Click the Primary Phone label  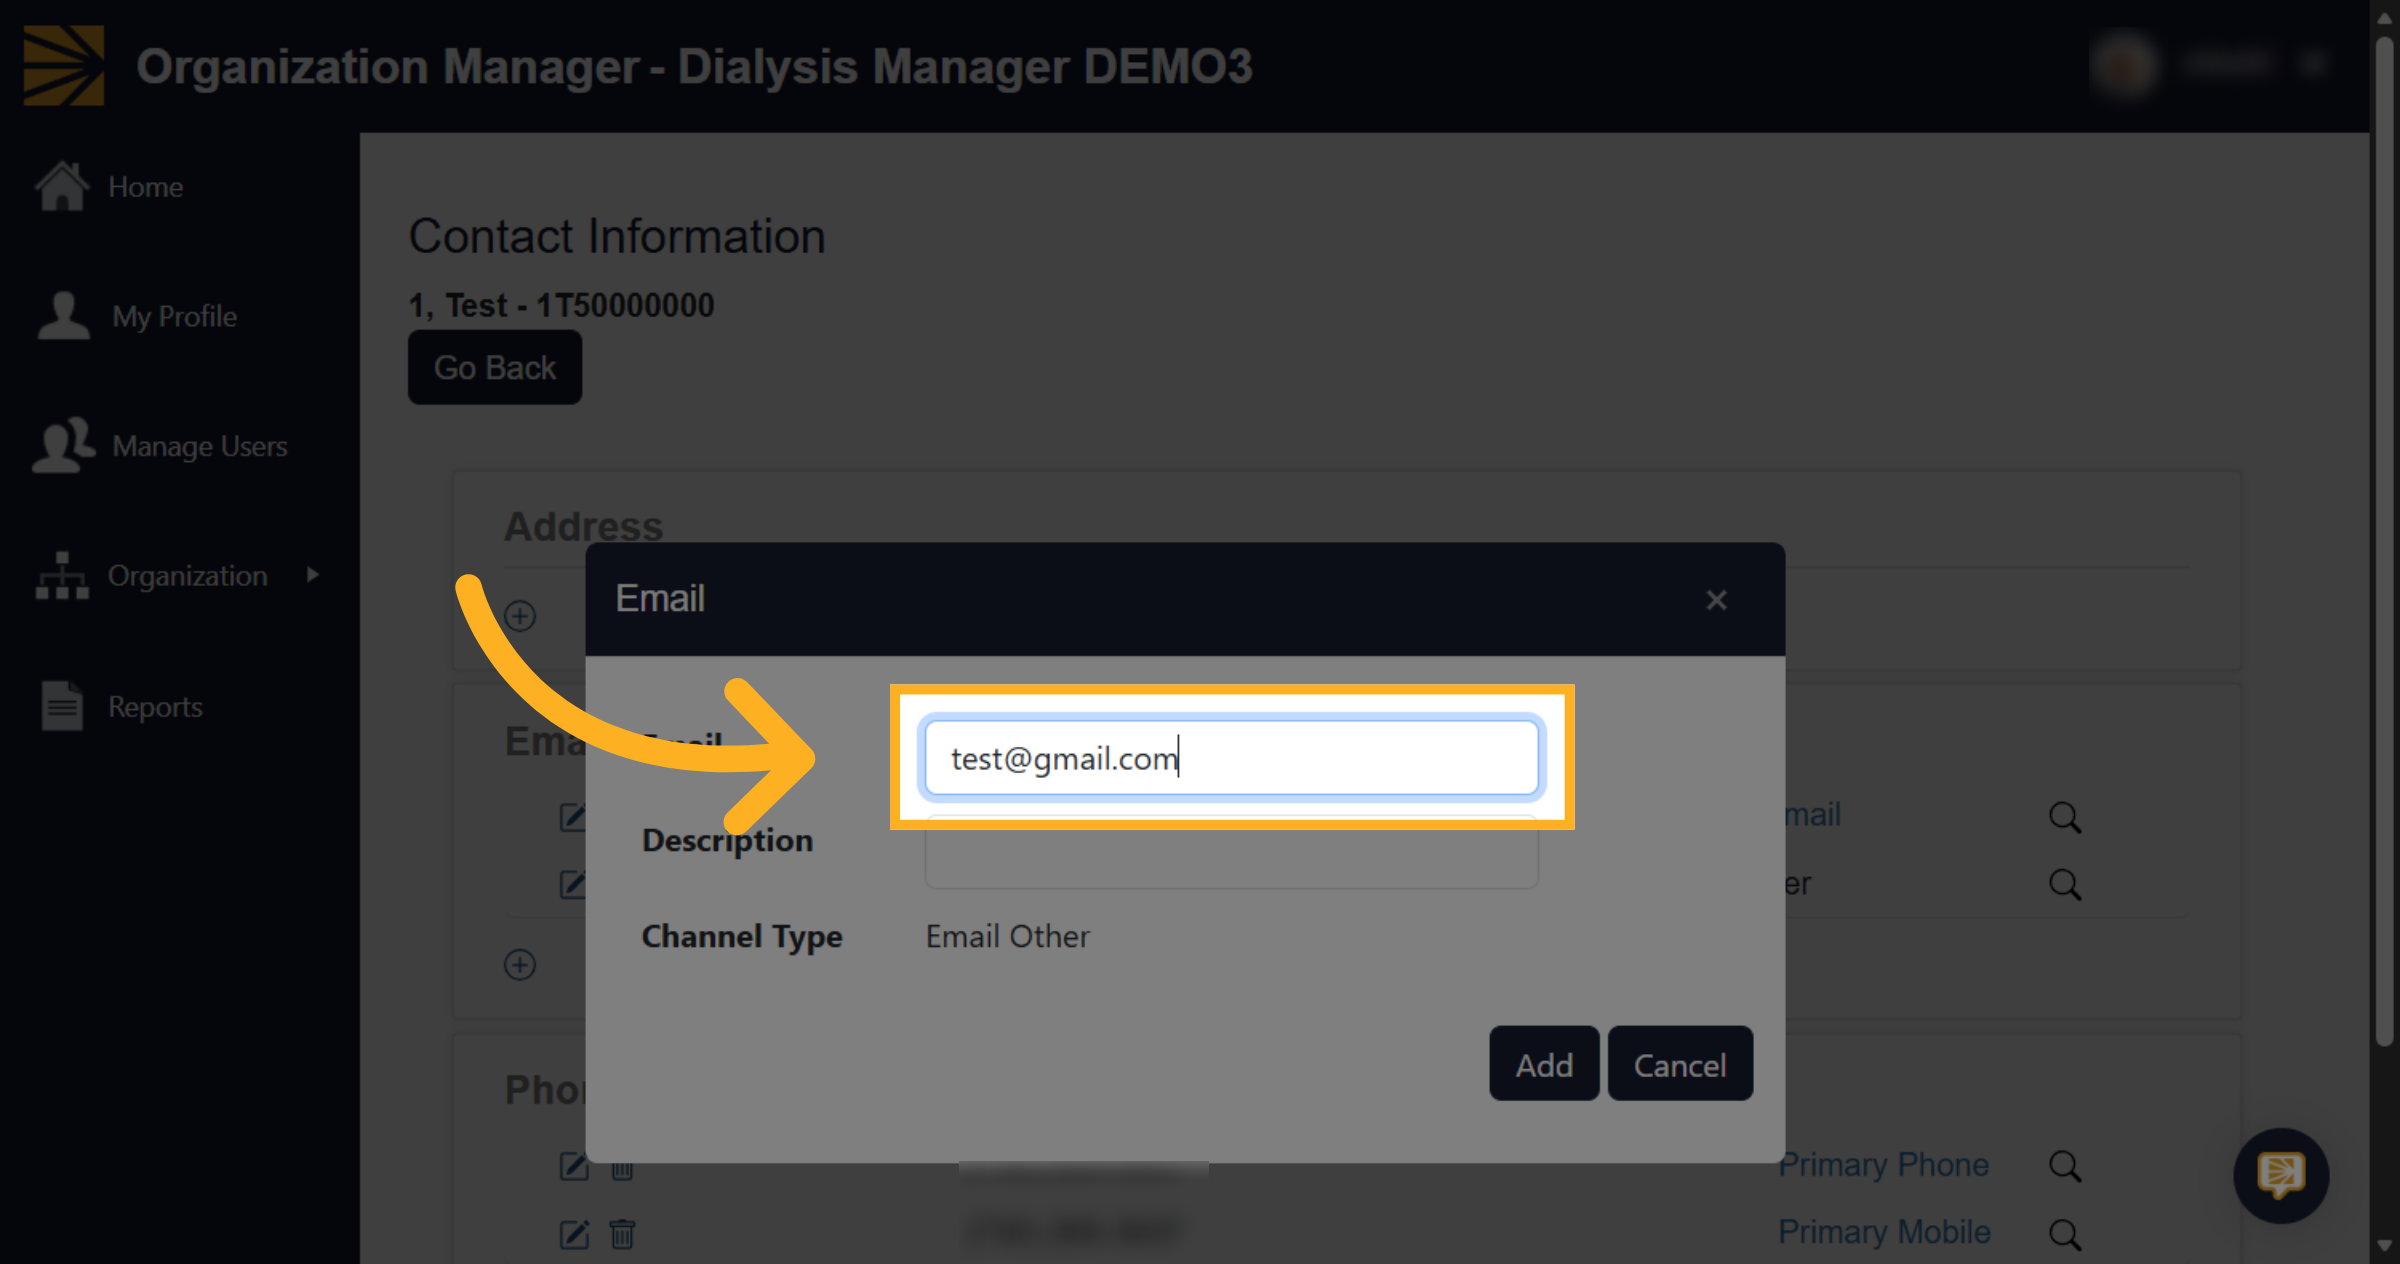click(1884, 1165)
